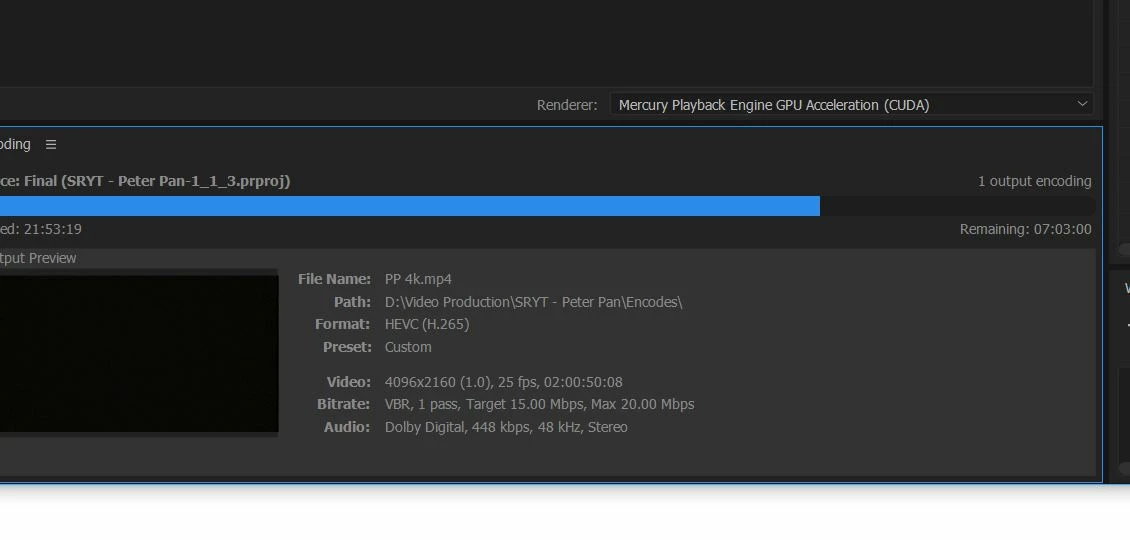Viewport: 1130px width, 540px height.
Task: Click the source title 'Final (SRYT - Peter Pan-1_1_3.prproj)'
Action: coord(157,181)
